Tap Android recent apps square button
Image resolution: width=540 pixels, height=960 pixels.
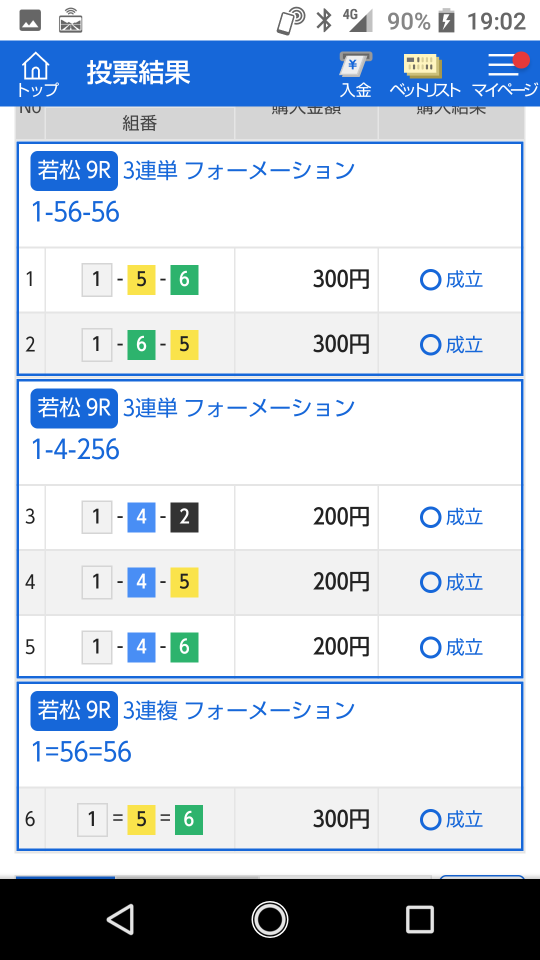coord(420,919)
